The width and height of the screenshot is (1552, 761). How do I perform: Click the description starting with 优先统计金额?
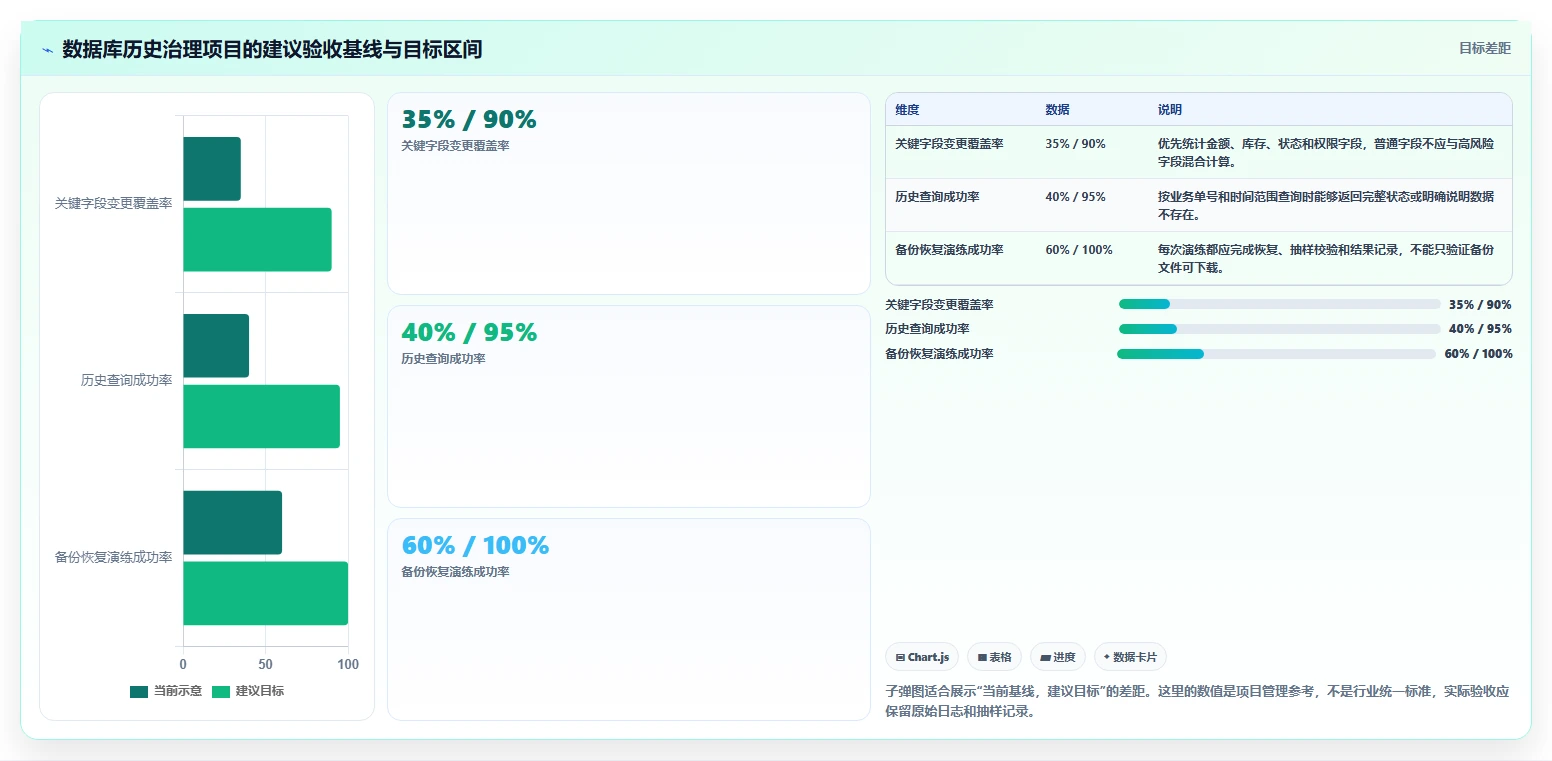tap(1326, 152)
